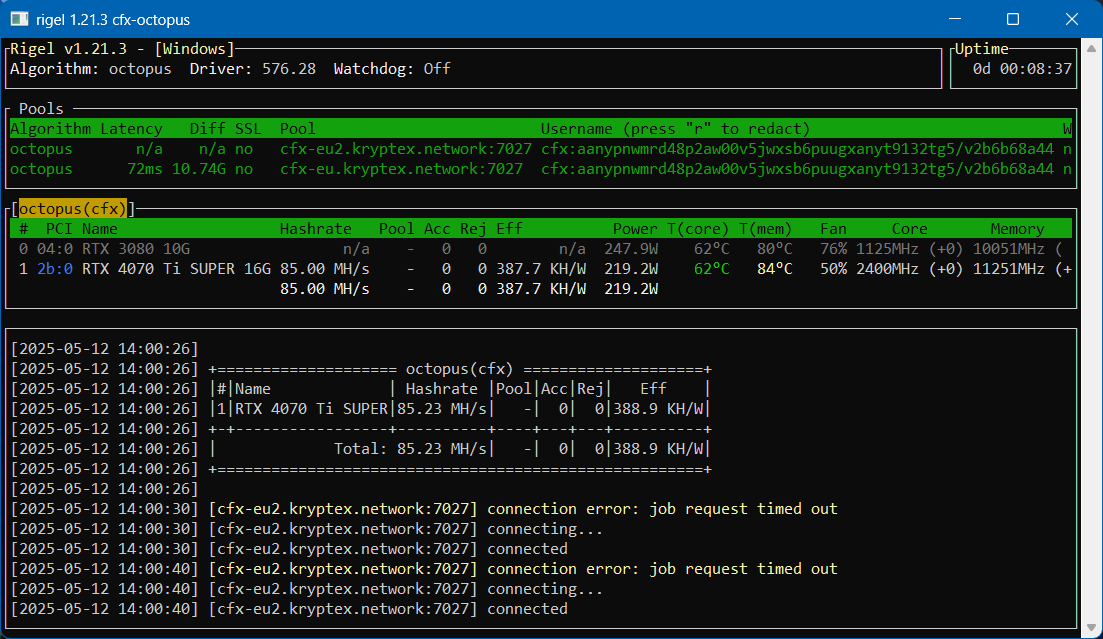Click the vertical scrollbar track
Image resolution: width=1103 pixels, height=639 pixels.
pyautogui.click(x=1091, y=338)
